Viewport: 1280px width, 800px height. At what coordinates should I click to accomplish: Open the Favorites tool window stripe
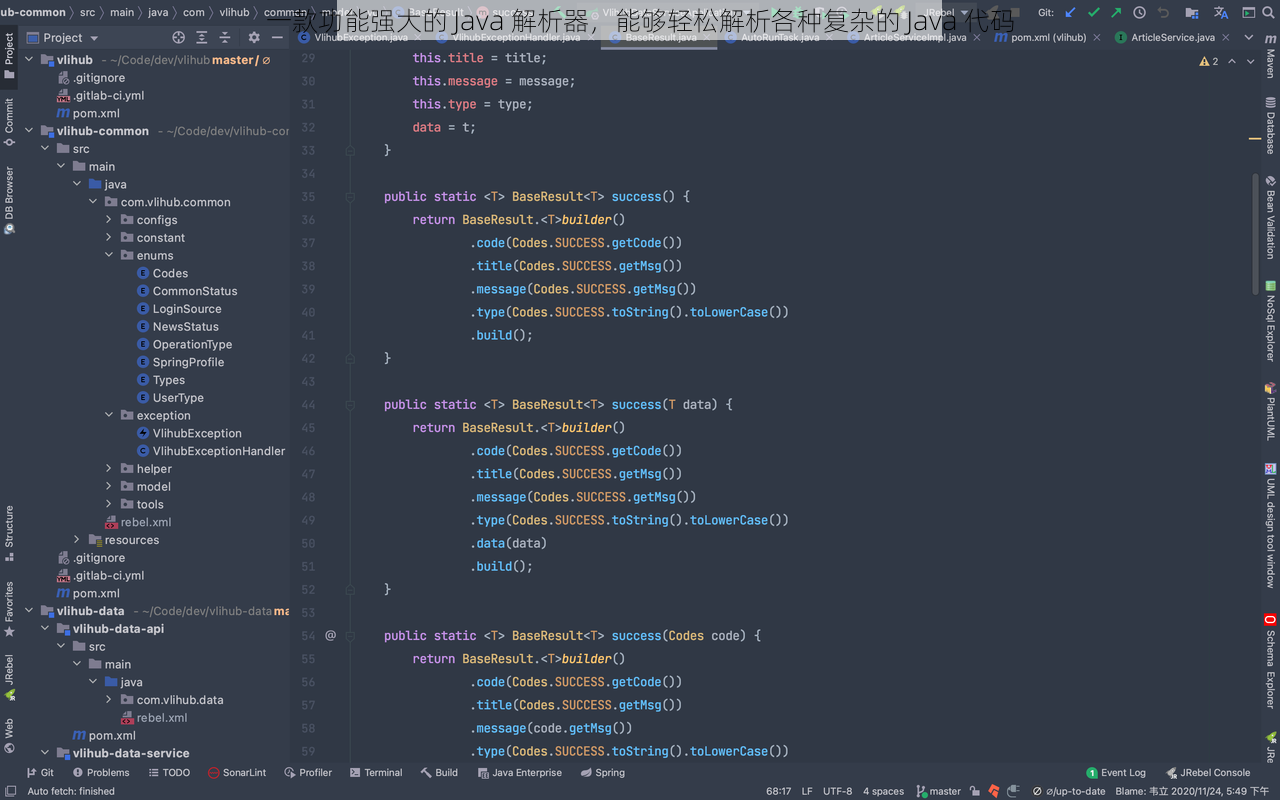click(9, 609)
